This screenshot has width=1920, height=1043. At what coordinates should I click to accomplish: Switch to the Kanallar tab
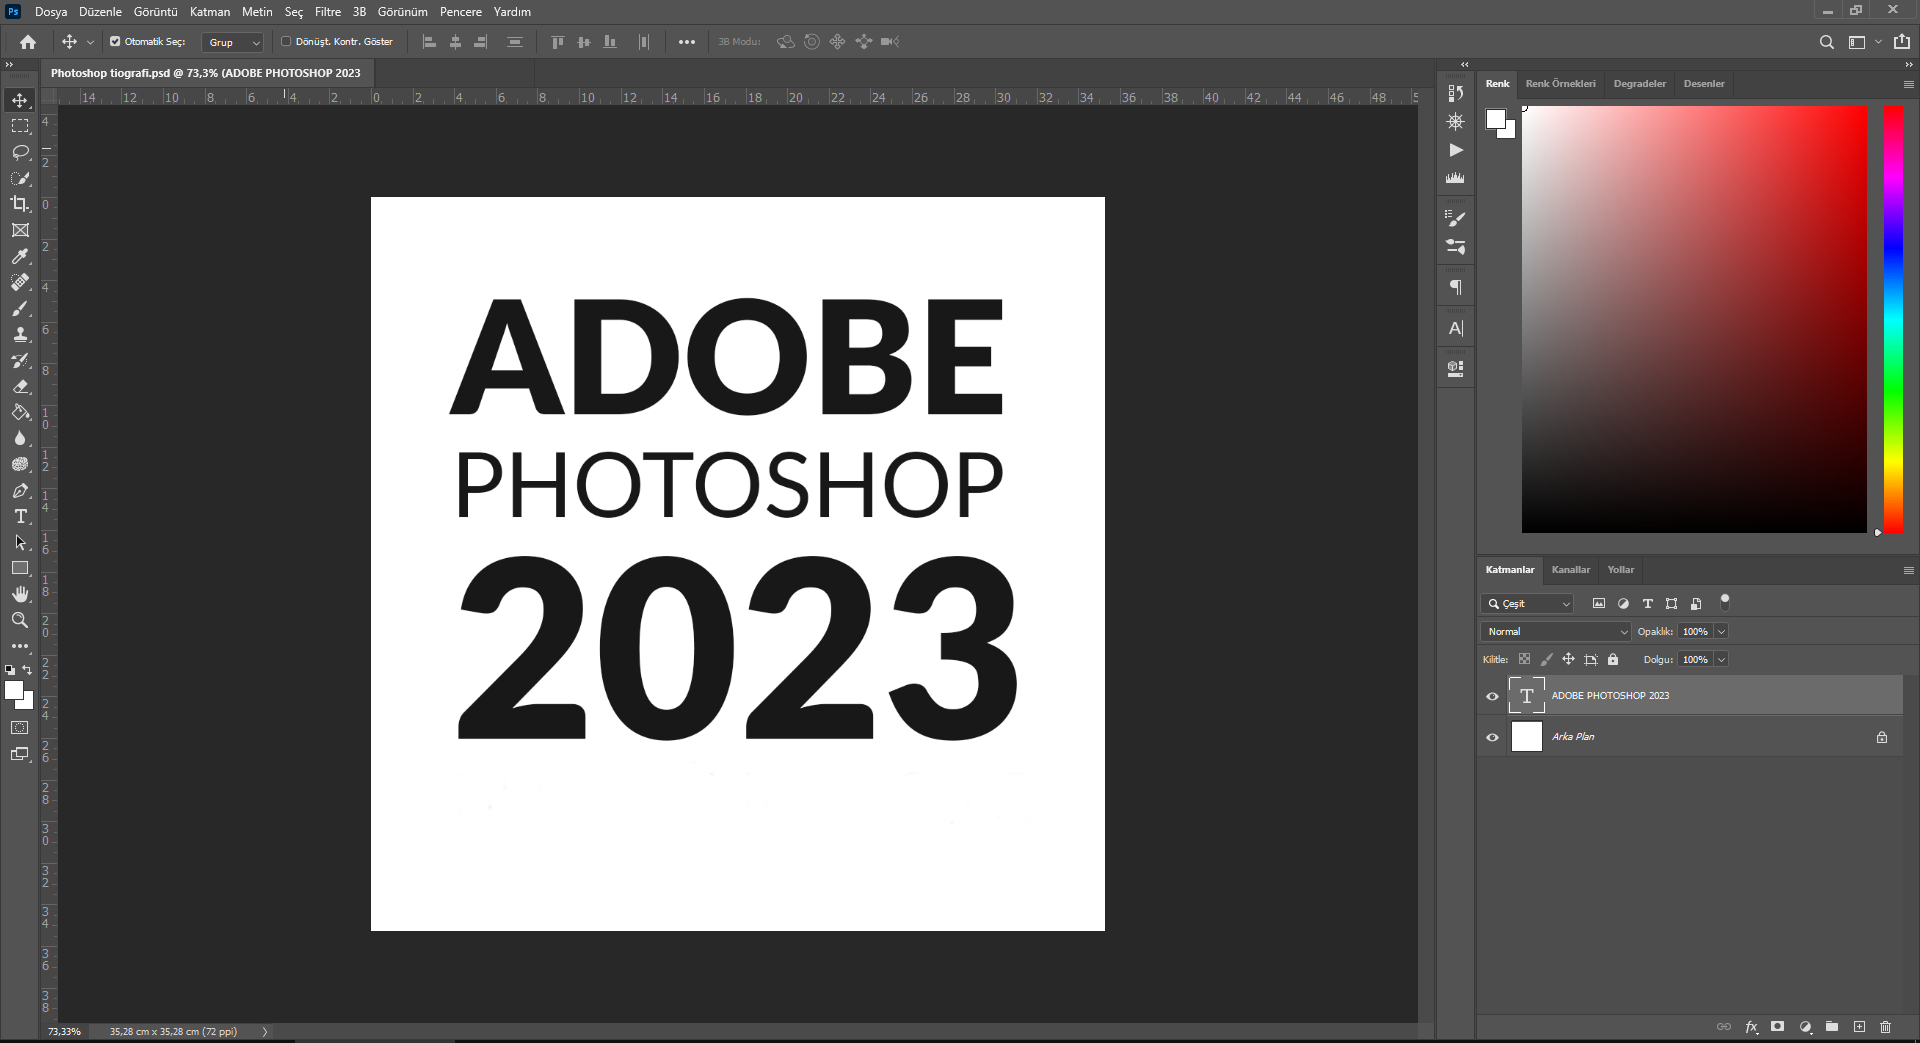pos(1570,570)
